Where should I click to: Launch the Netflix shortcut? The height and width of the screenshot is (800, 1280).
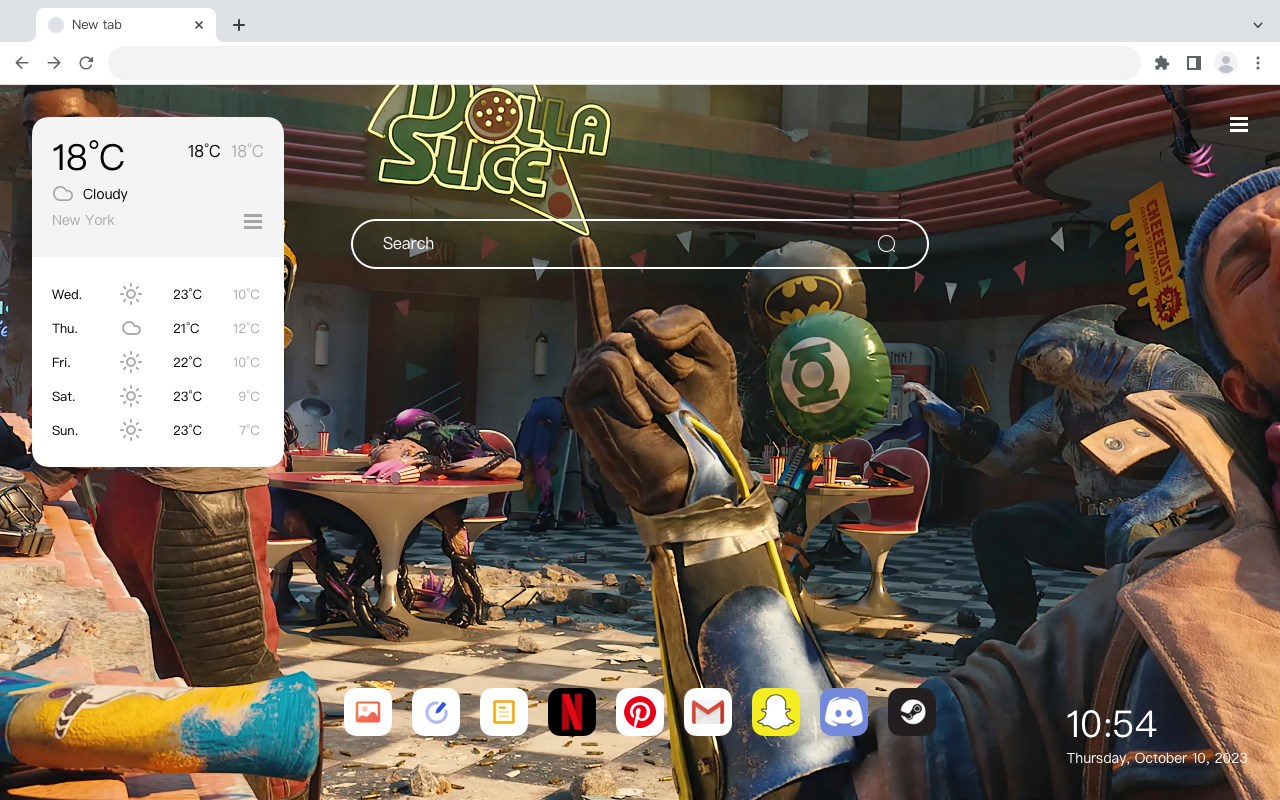[x=572, y=712]
